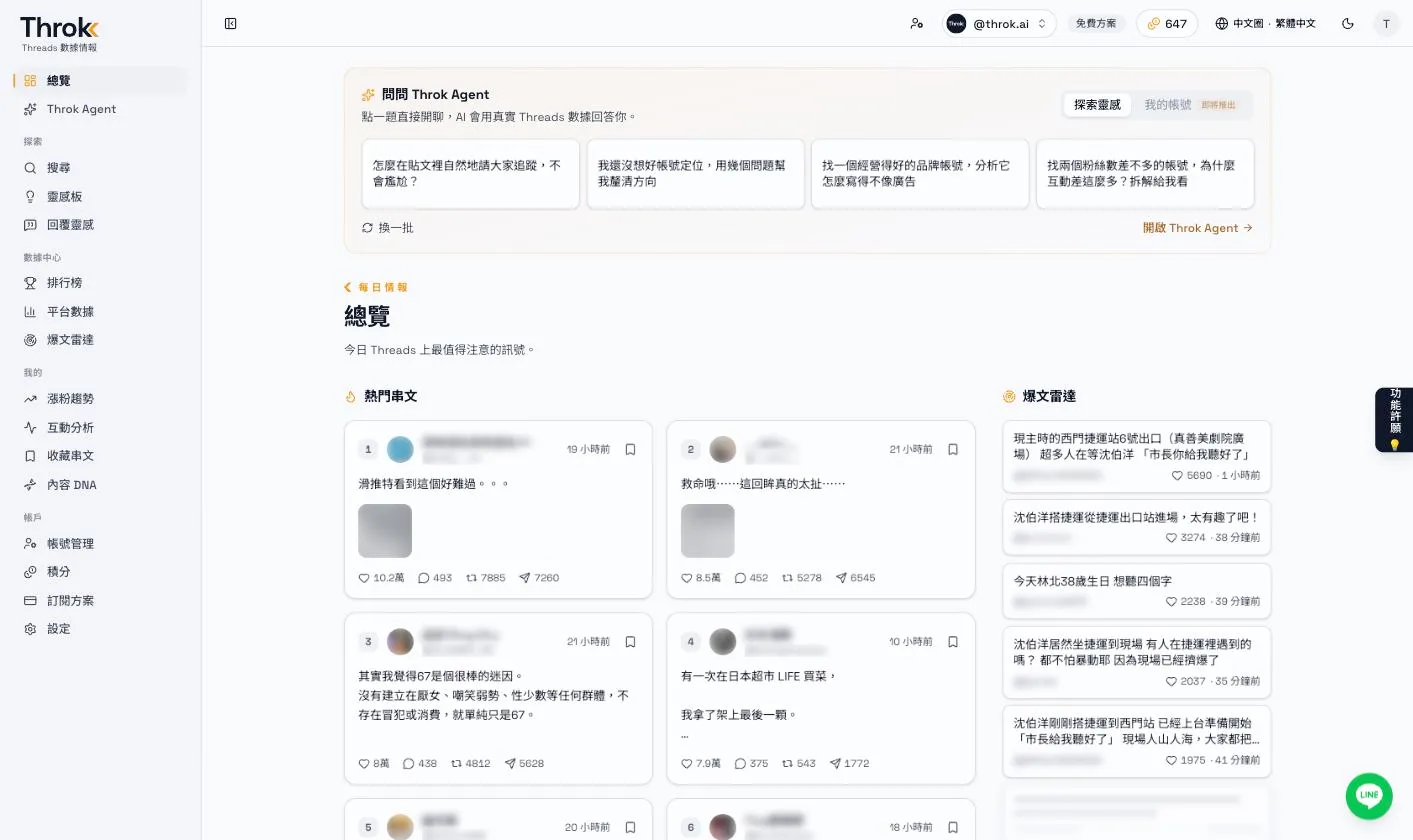Click the 爆文雷達 radar icon in sidebar

[30, 340]
